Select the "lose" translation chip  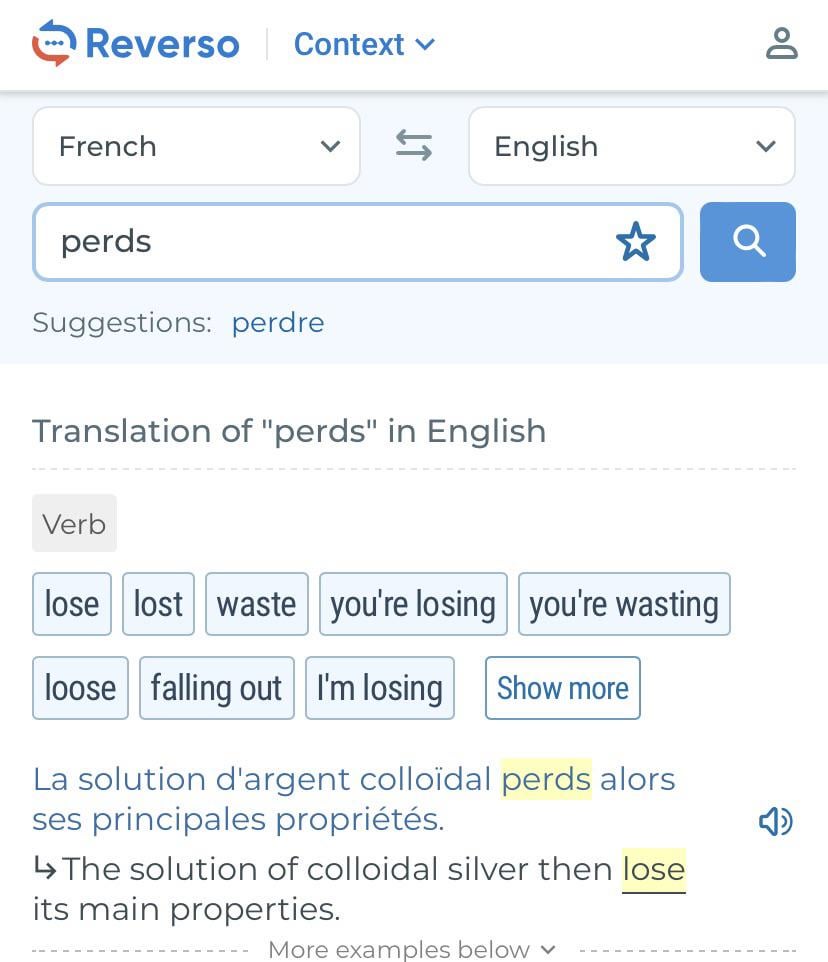[x=72, y=604]
